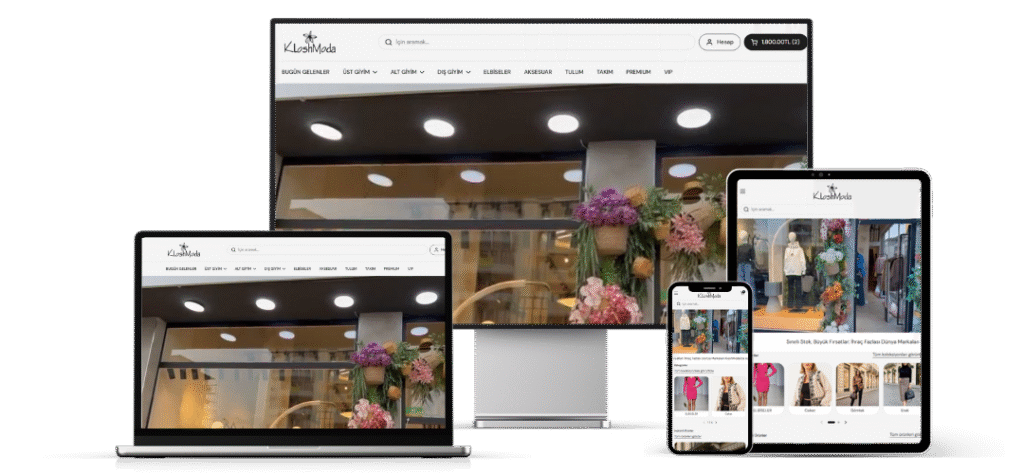The image size is (1024, 474).
Task: Click the search magnifier icon on the monitor
Action: pyautogui.click(x=389, y=42)
